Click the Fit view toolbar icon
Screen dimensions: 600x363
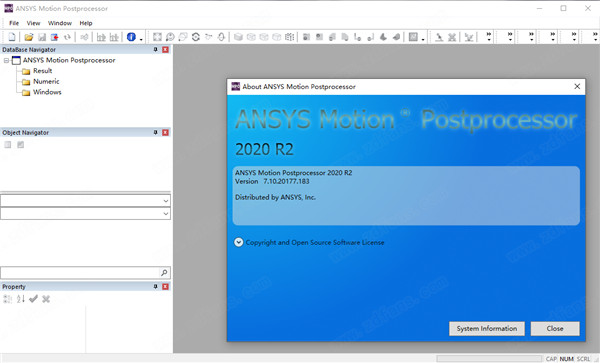pos(157,37)
